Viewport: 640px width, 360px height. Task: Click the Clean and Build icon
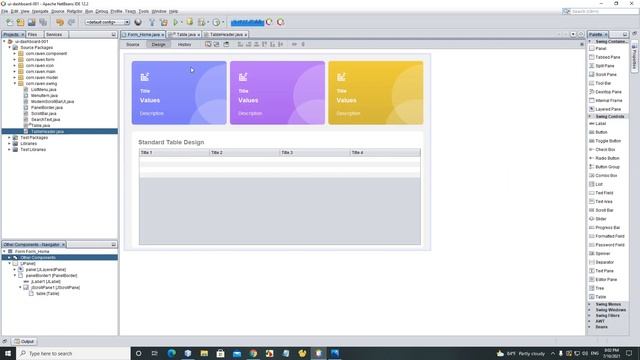pyautogui.click(x=164, y=22)
